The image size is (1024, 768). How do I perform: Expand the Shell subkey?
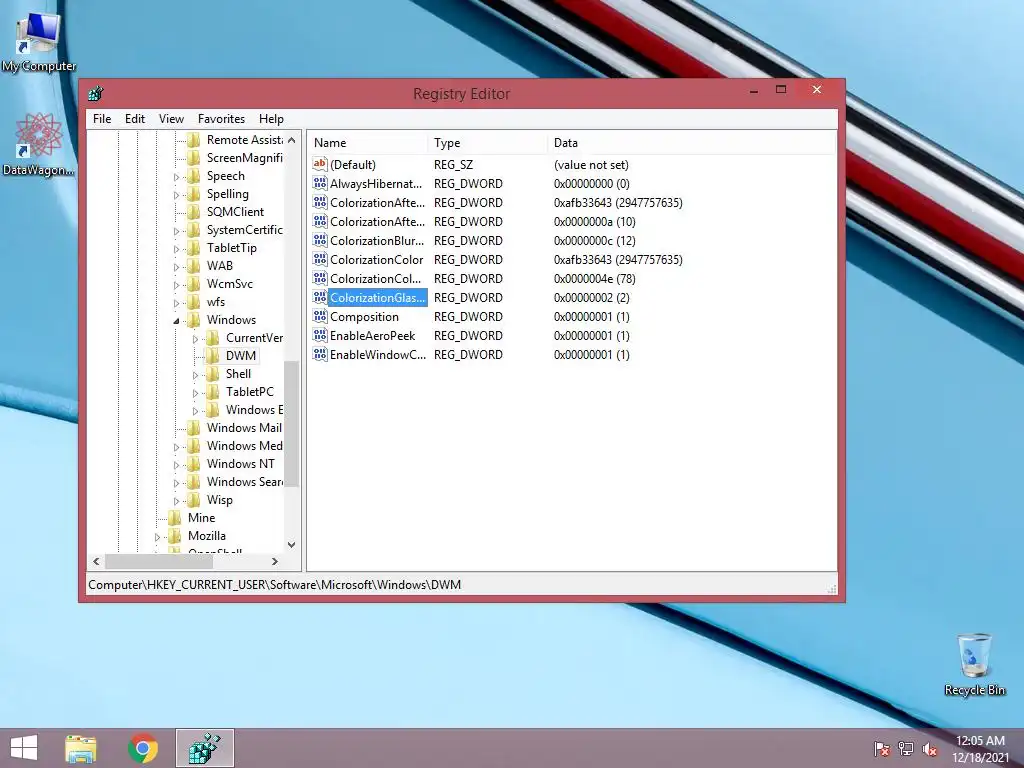(x=195, y=375)
